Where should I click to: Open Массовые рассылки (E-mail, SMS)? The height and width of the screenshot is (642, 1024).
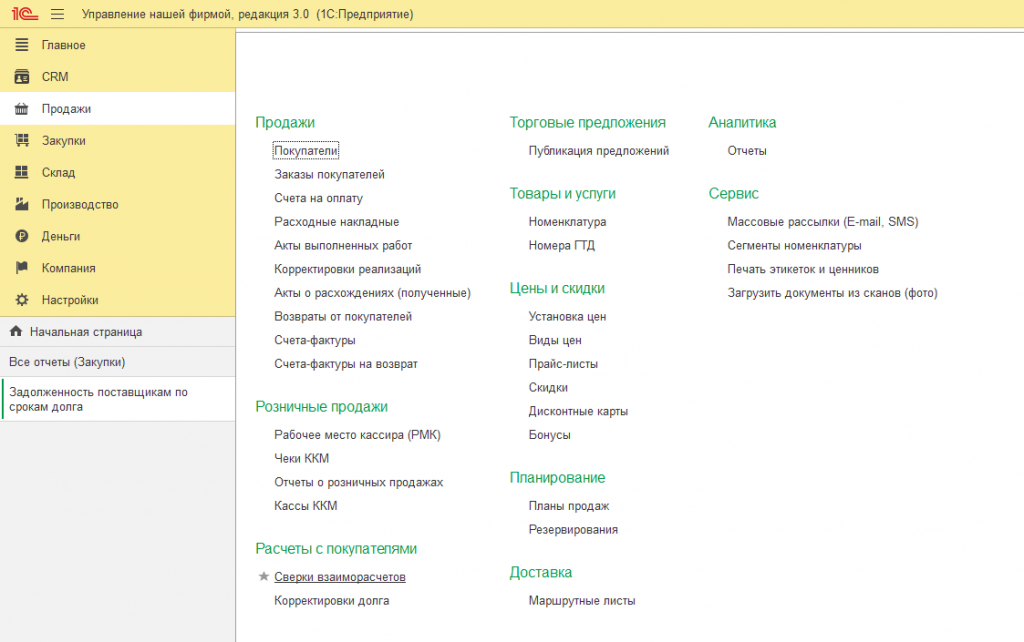[823, 221]
